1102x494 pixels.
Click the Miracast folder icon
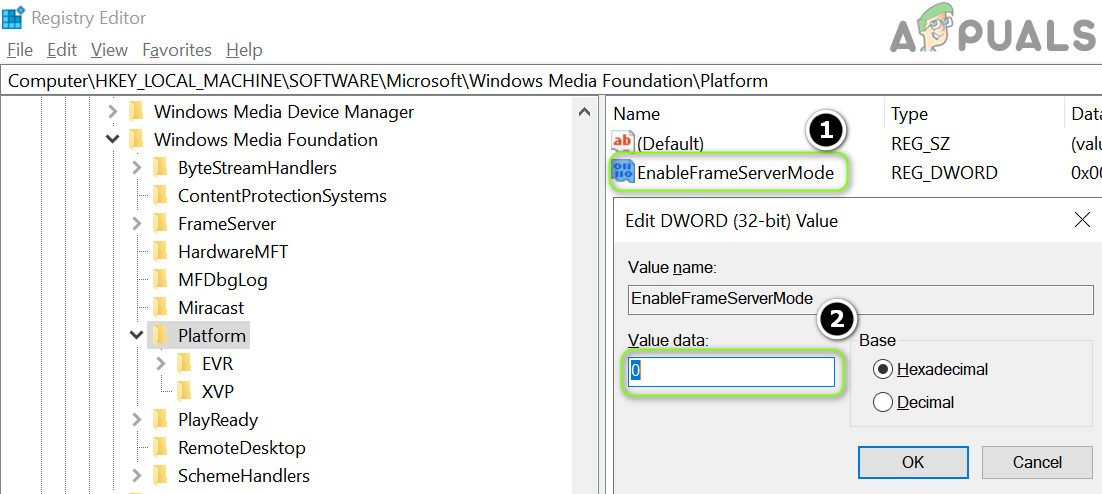coord(160,308)
